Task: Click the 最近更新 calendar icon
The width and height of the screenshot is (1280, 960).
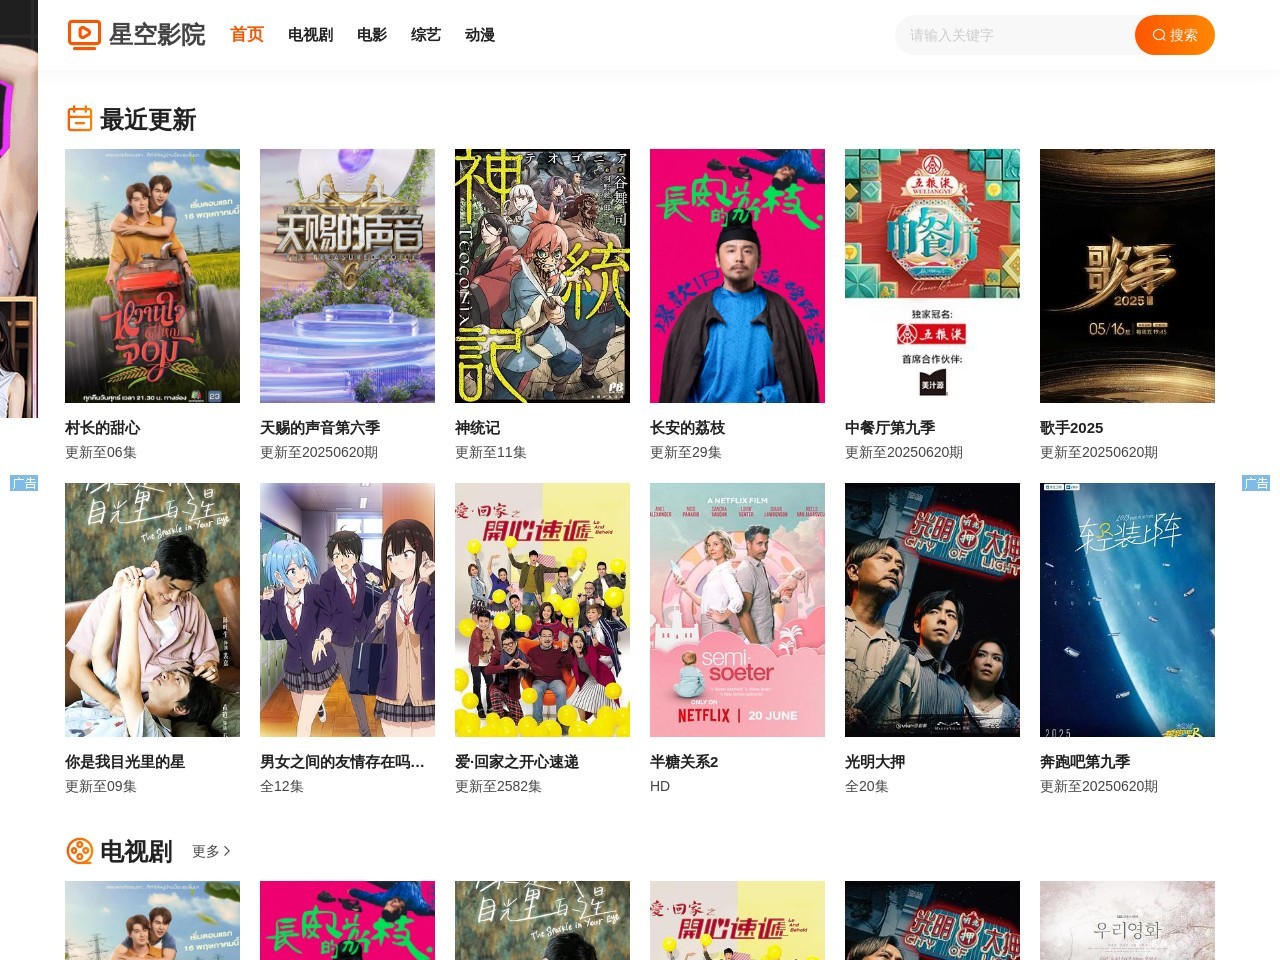Action: click(x=80, y=119)
